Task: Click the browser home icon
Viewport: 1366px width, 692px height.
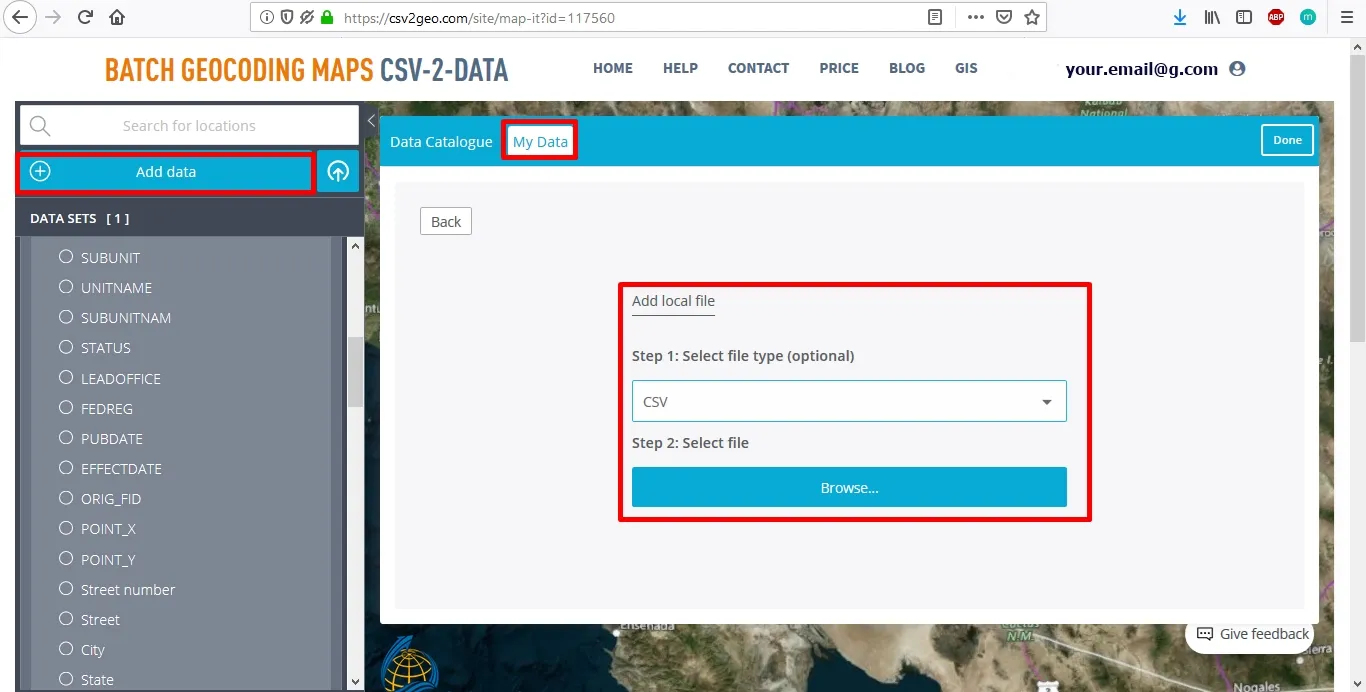Action: pyautogui.click(x=117, y=17)
